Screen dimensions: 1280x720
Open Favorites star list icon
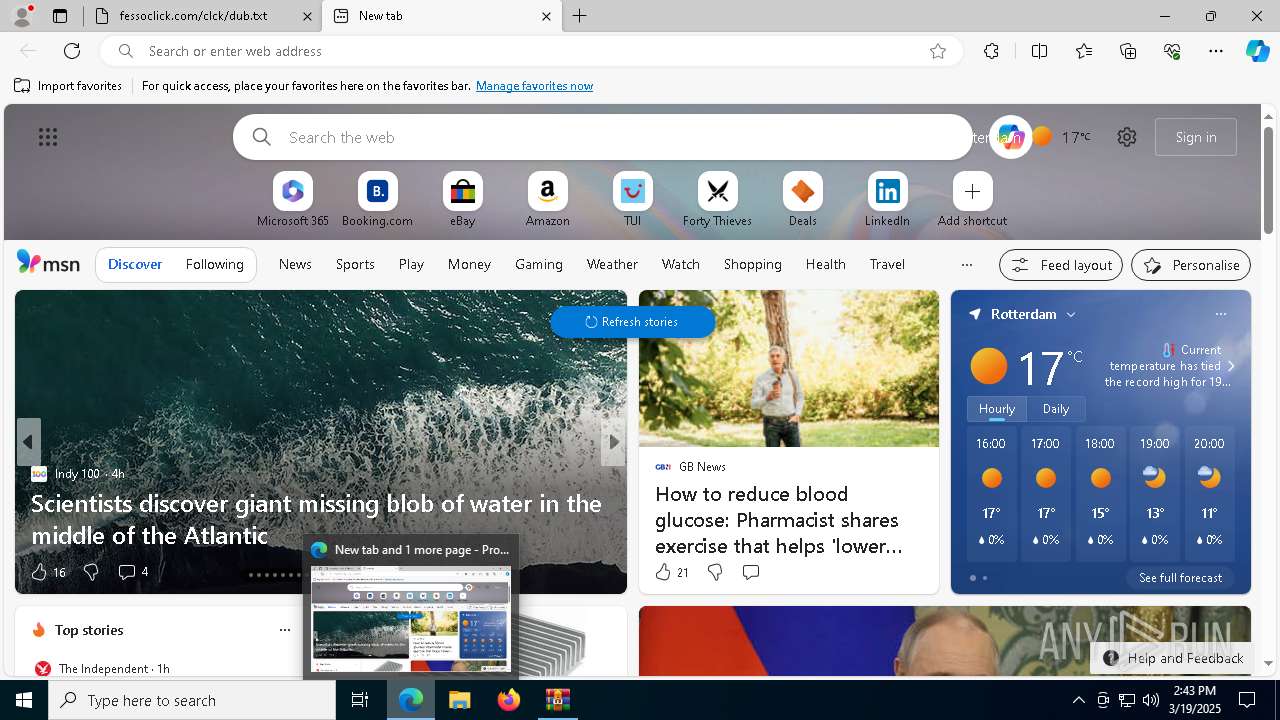coord(1084,51)
